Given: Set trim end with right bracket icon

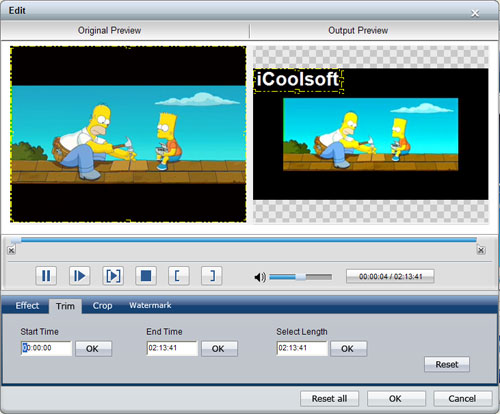Looking at the screenshot, I should tap(212, 276).
